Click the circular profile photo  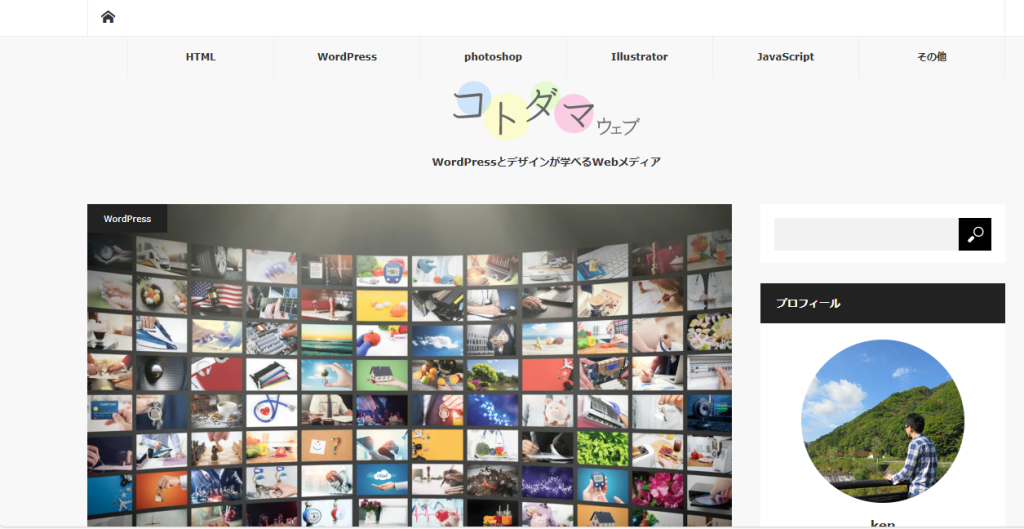coord(882,420)
